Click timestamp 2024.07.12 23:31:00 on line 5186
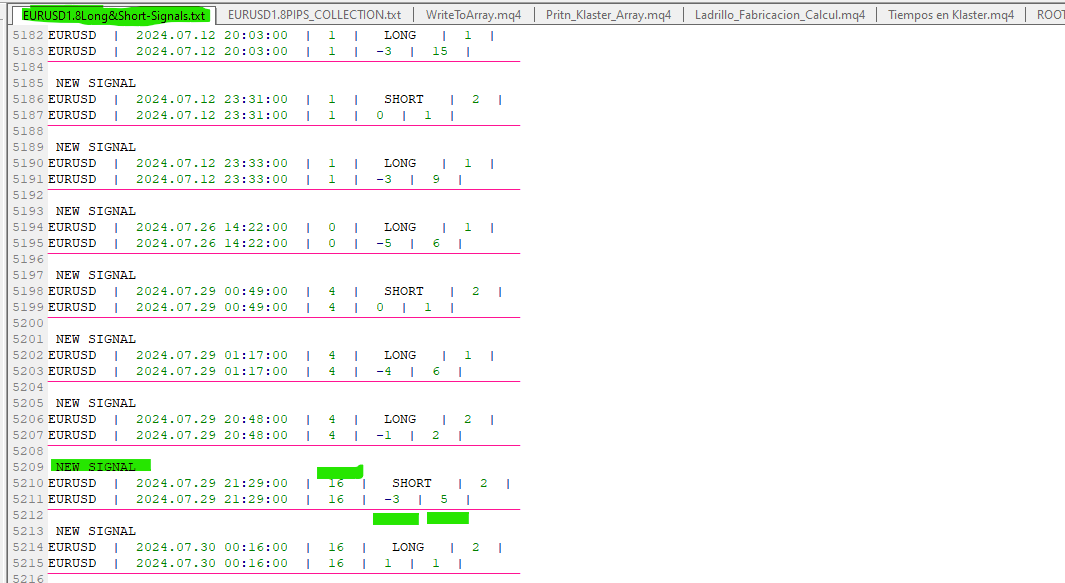Viewport: 1065px width, 583px height. point(212,99)
